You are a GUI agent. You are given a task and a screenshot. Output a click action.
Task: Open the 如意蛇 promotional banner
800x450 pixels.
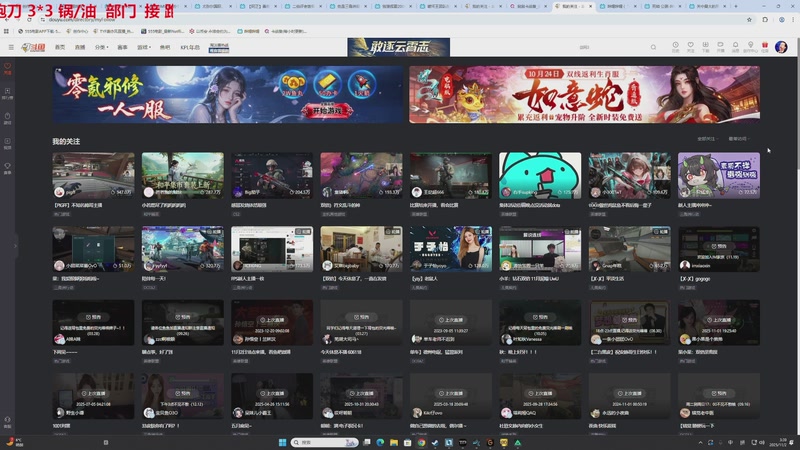pyautogui.click(x=584, y=94)
